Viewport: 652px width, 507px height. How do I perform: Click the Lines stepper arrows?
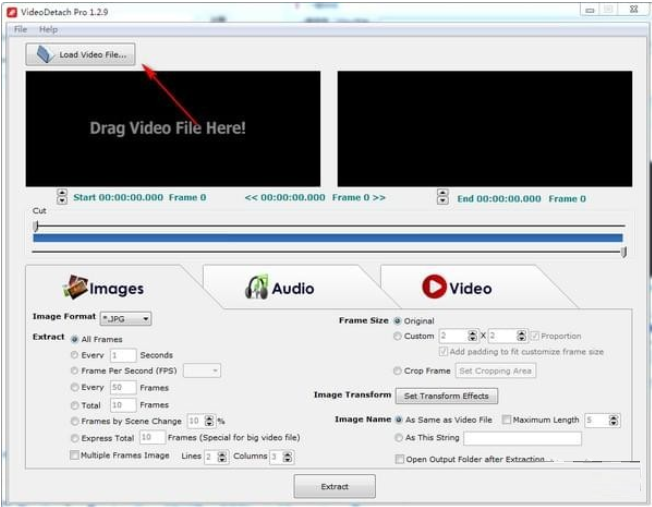tap(222, 457)
